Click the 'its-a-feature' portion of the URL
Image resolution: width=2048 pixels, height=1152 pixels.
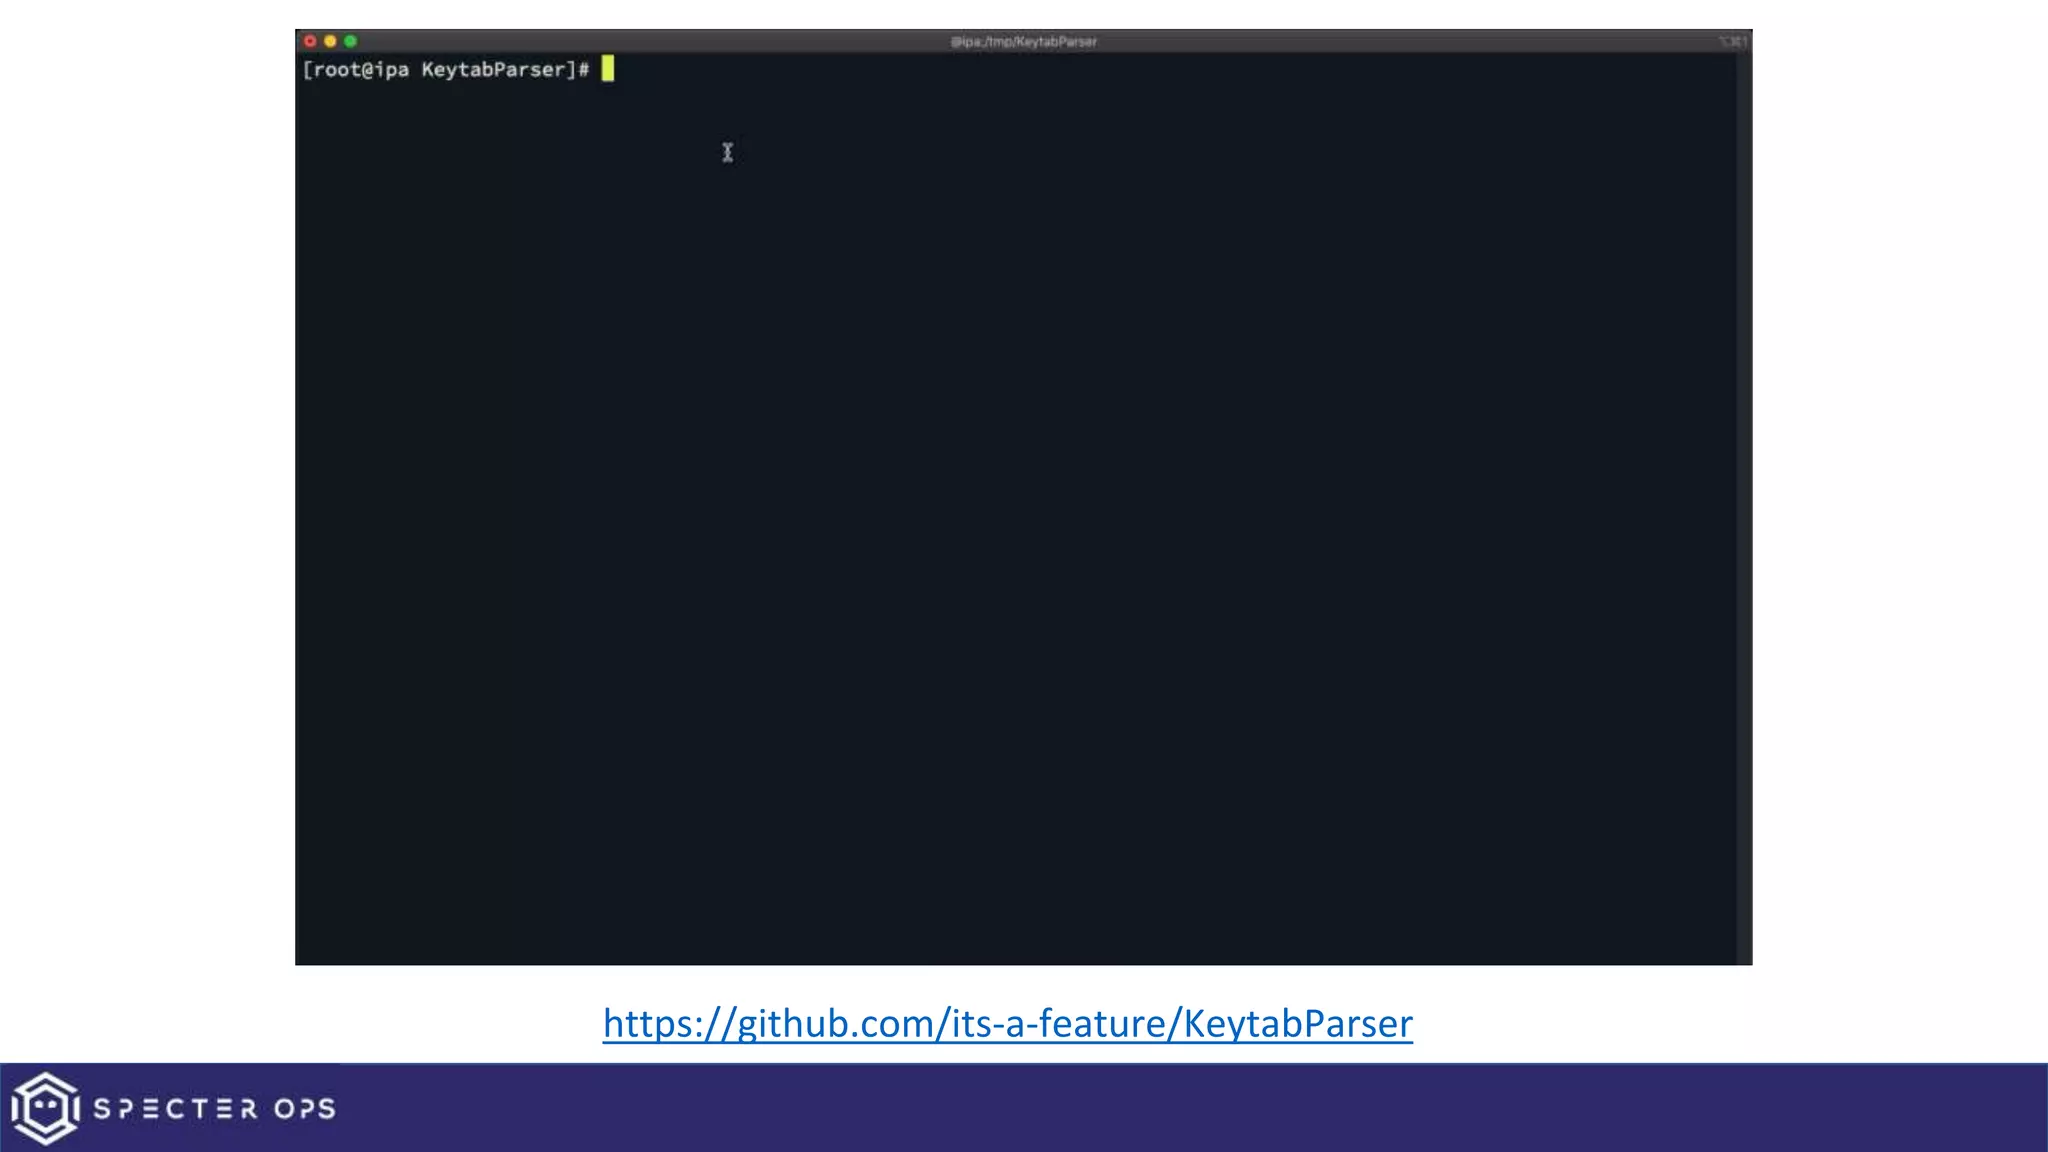[1059, 1023]
